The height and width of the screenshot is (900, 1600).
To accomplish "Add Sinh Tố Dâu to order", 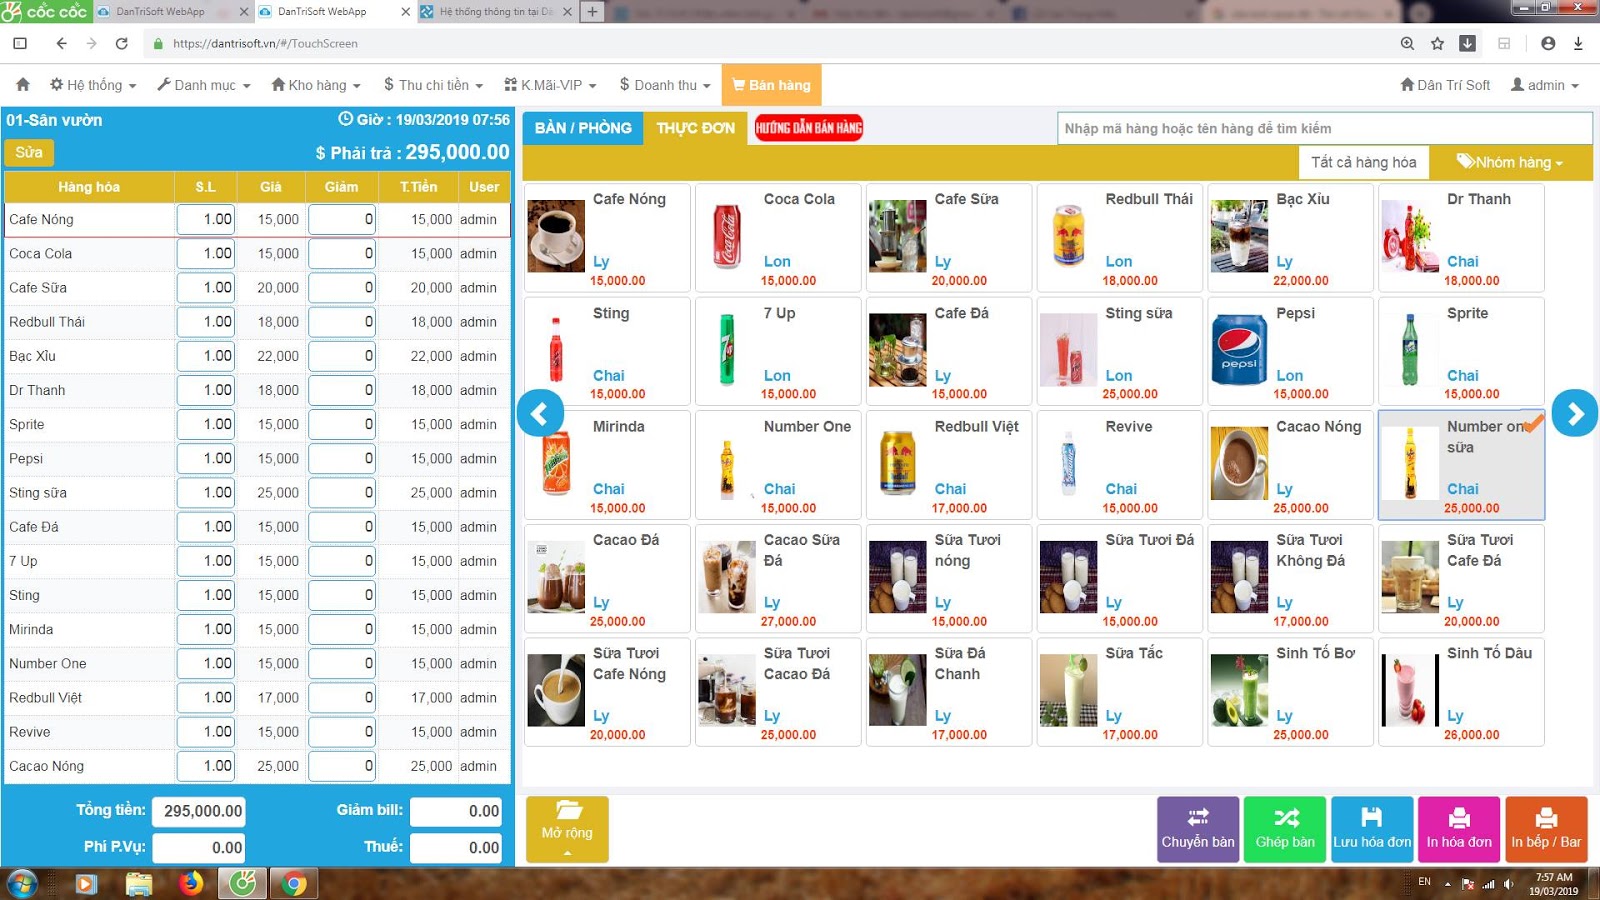I will tap(1461, 692).
